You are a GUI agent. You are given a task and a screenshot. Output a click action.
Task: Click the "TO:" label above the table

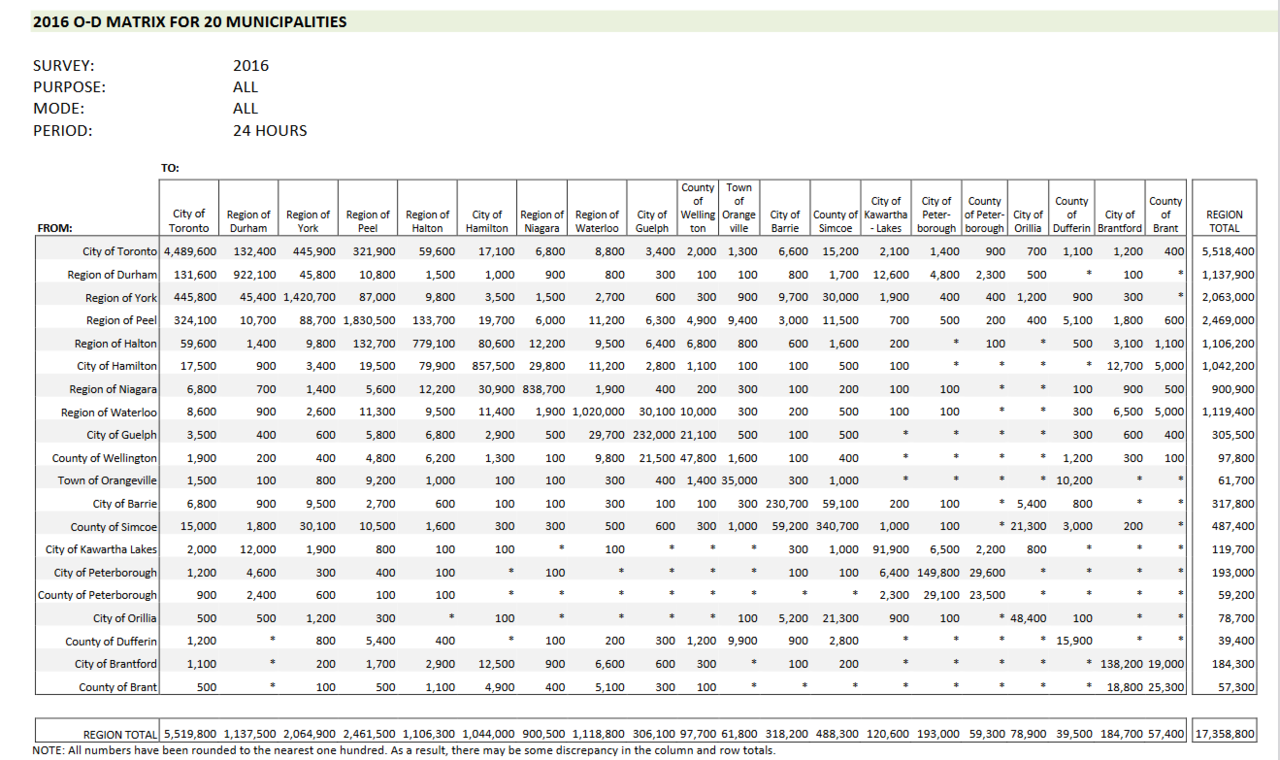(170, 168)
